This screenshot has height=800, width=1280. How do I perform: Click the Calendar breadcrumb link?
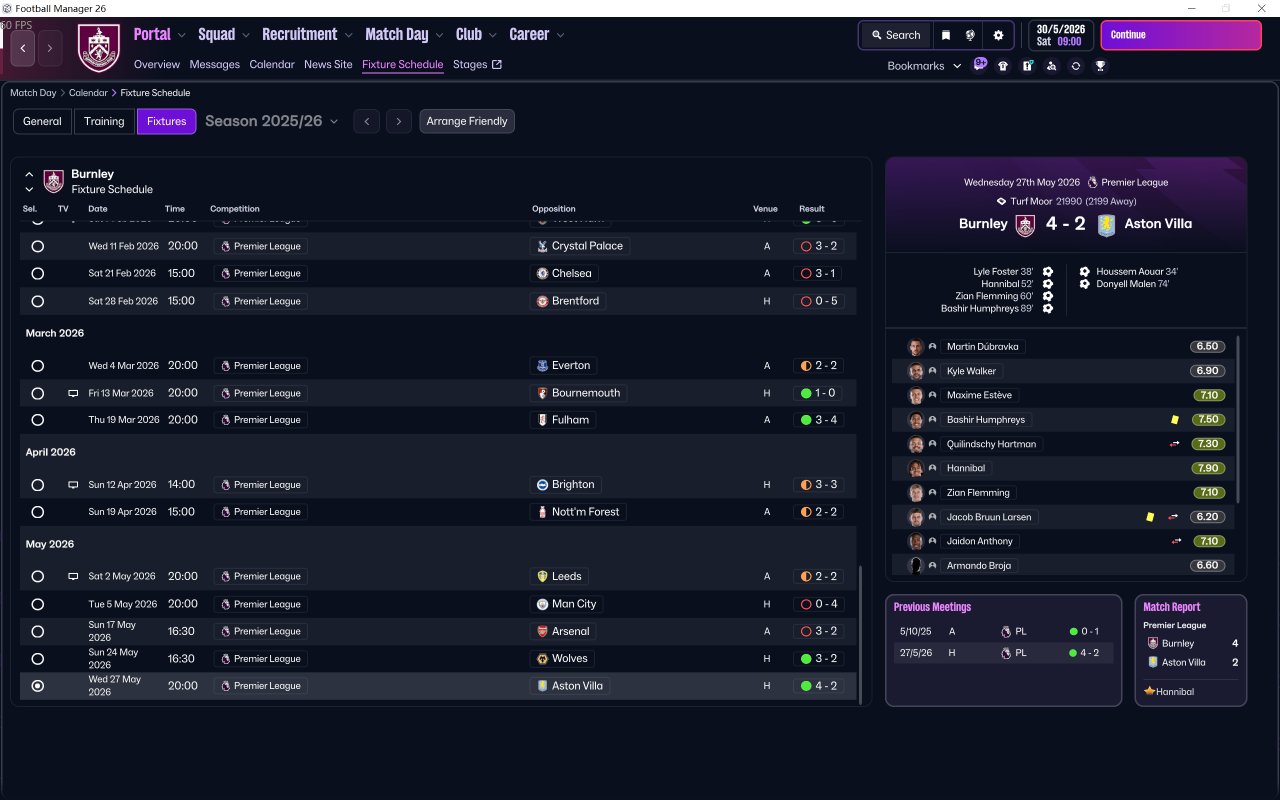tap(88, 93)
